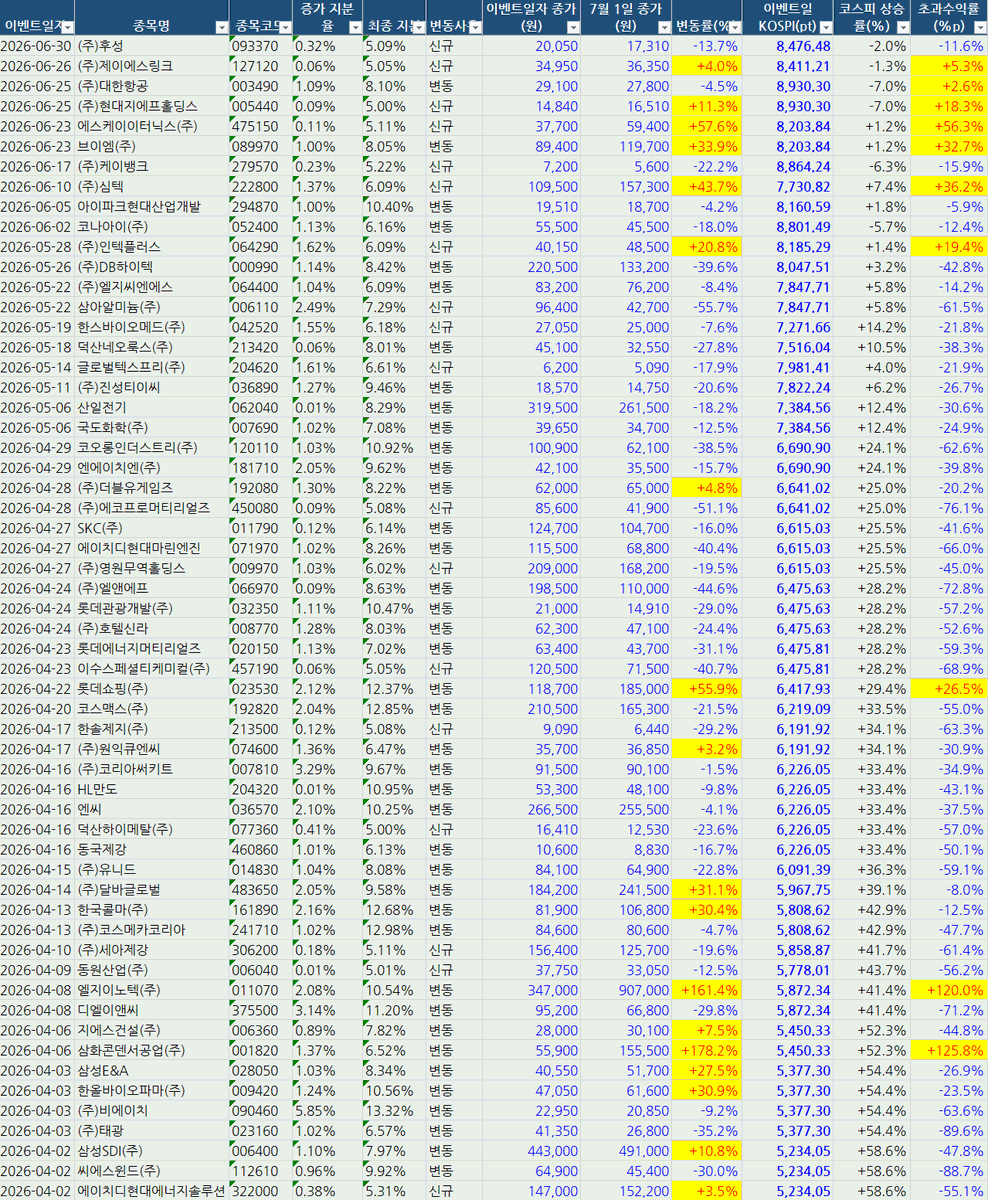Select the 5.85% stake increase cell
Screen dimensions: 988x1200
(x=327, y=1109)
